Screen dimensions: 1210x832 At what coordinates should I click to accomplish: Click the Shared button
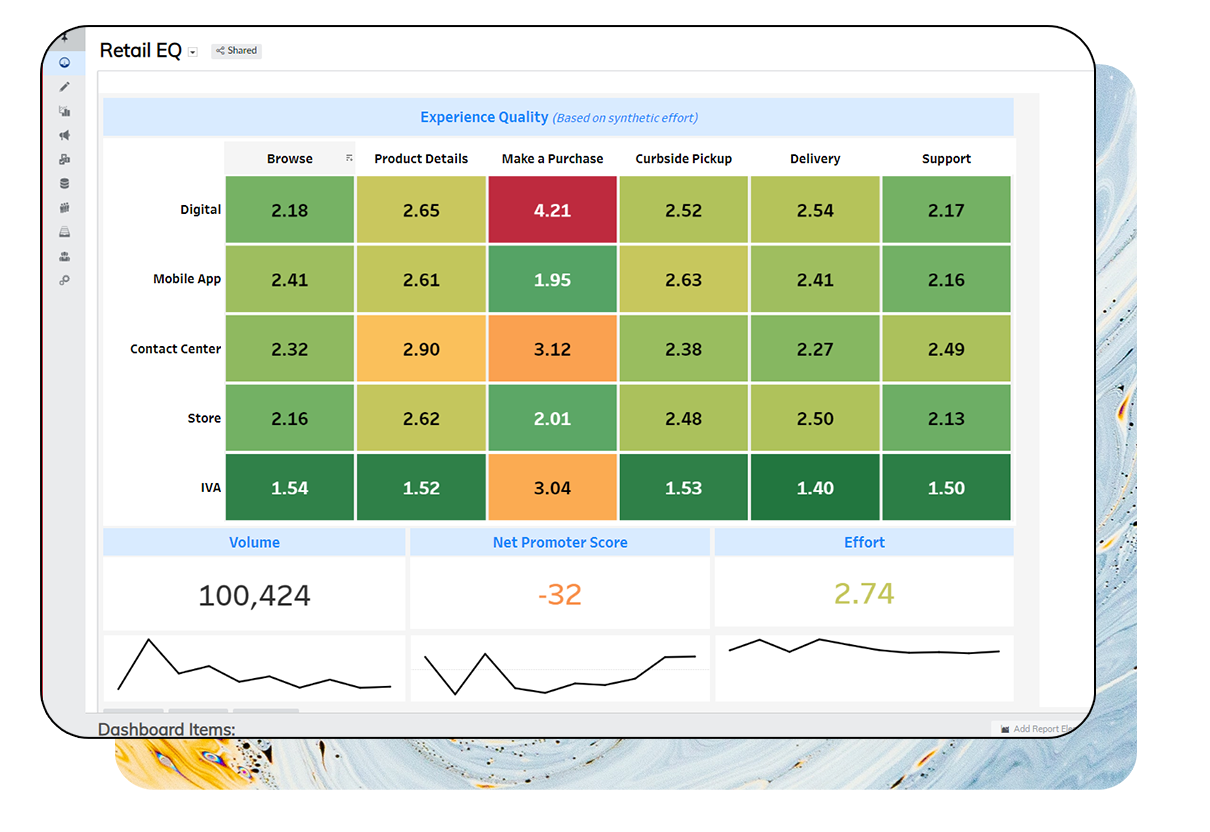click(x=236, y=50)
